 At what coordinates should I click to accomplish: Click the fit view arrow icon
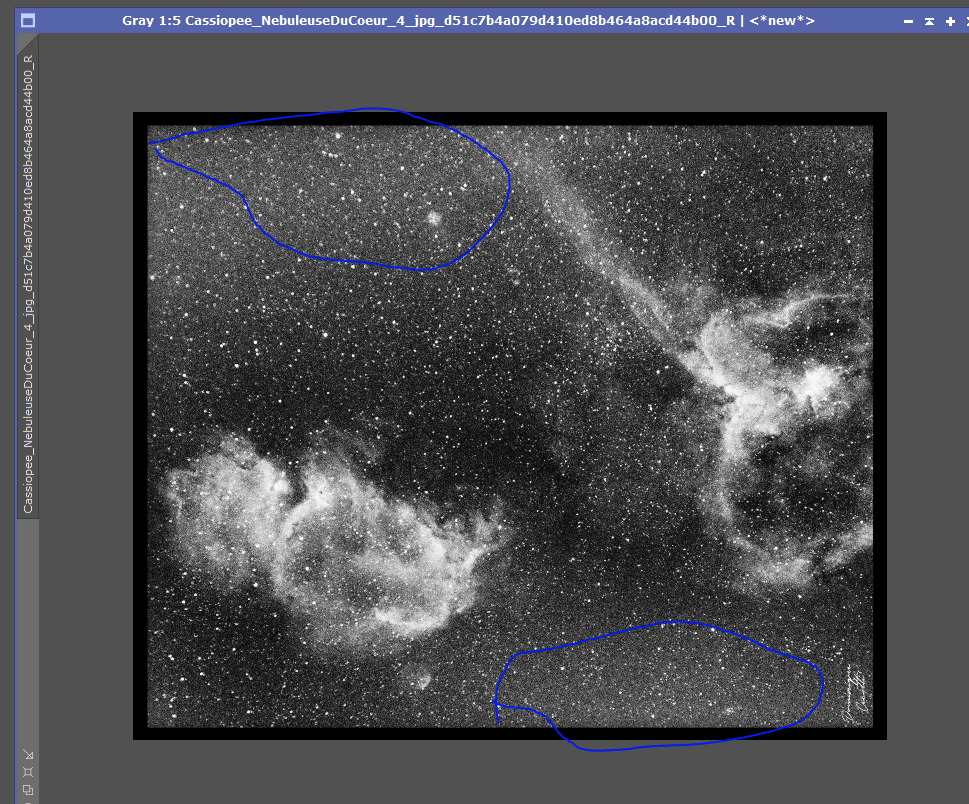pos(28,755)
